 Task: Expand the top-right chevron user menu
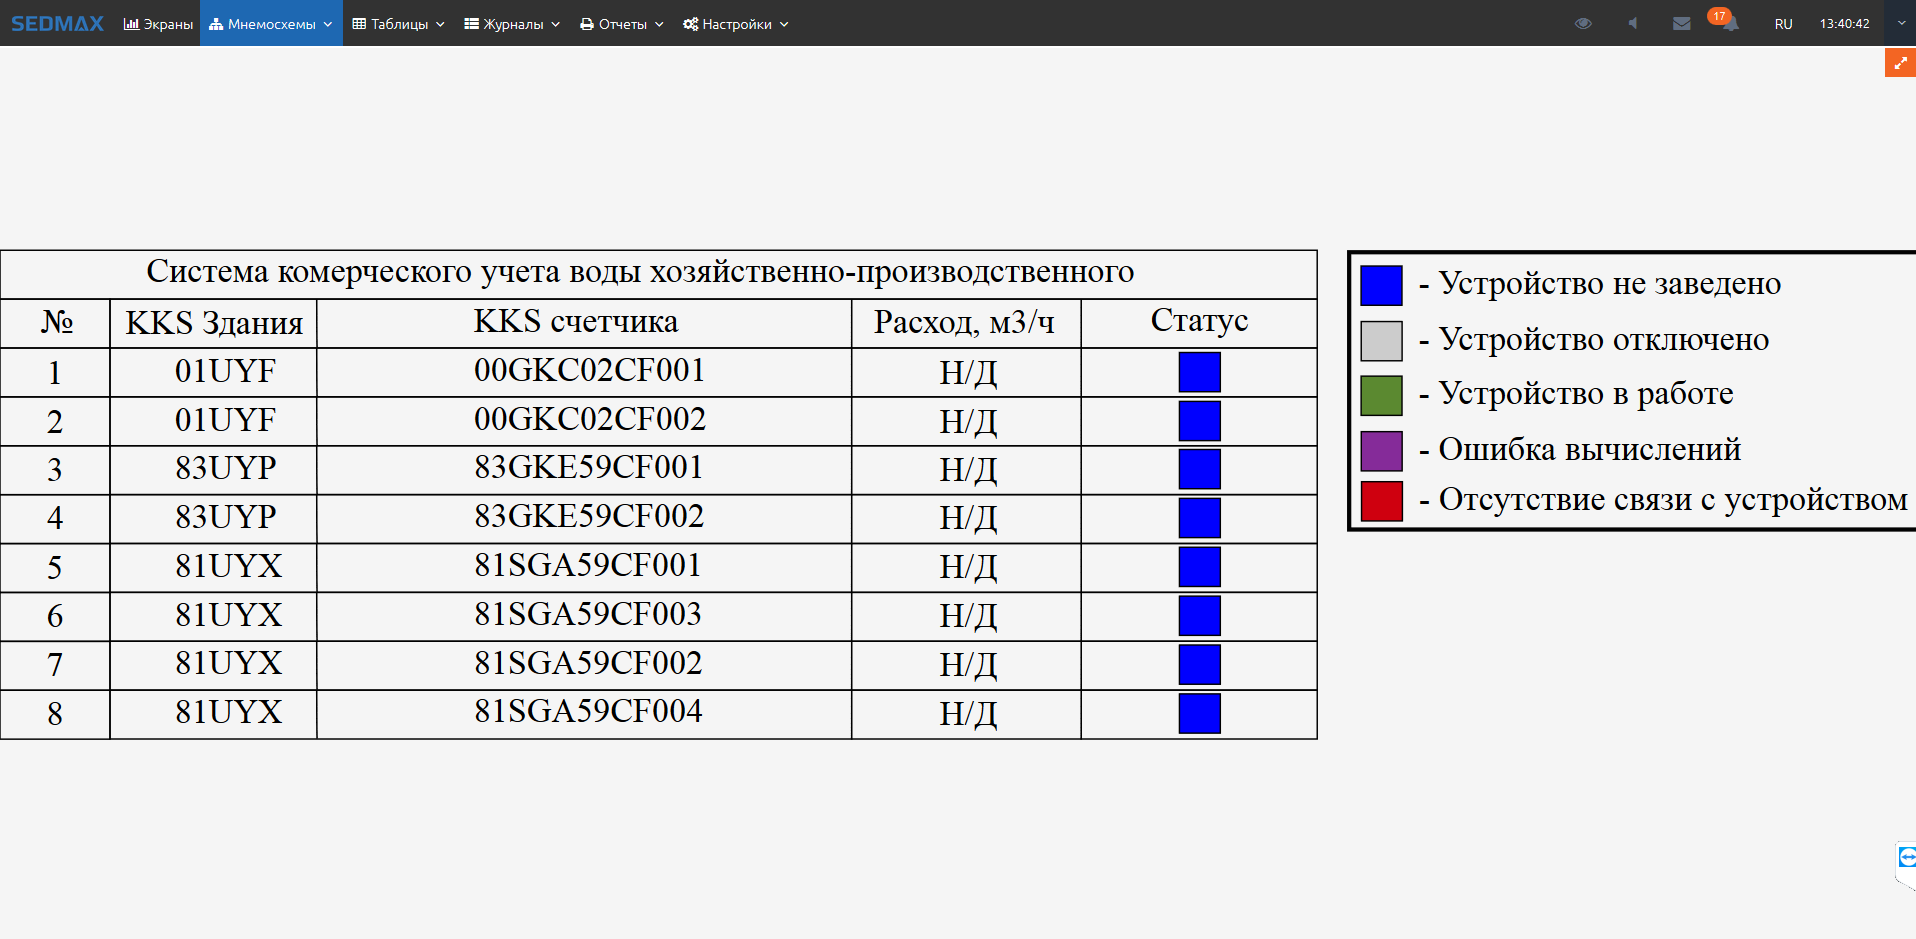click(1901, 23)
